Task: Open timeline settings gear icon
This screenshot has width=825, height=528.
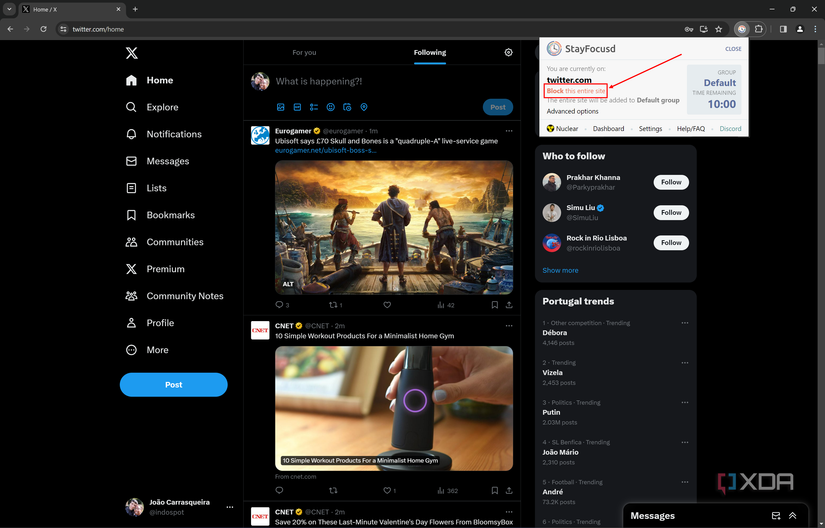Action: pyautogui.click(x=508, y=53)
